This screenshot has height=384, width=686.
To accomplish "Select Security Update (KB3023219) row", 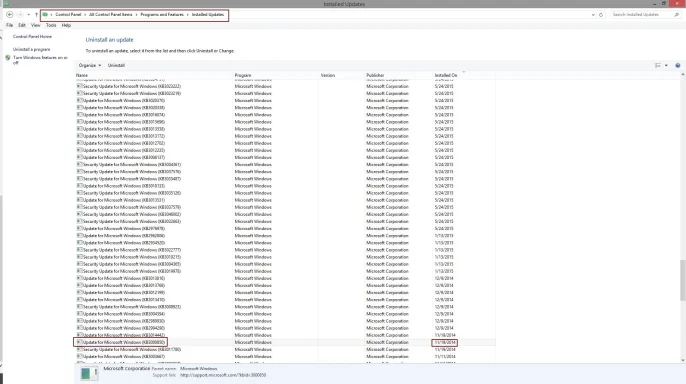I will 285,93.
